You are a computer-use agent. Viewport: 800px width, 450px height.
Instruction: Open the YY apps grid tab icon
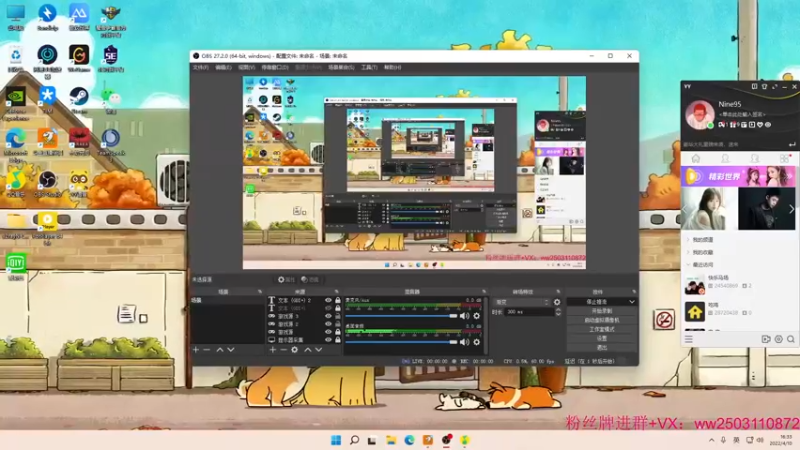[x=785, y=159]
